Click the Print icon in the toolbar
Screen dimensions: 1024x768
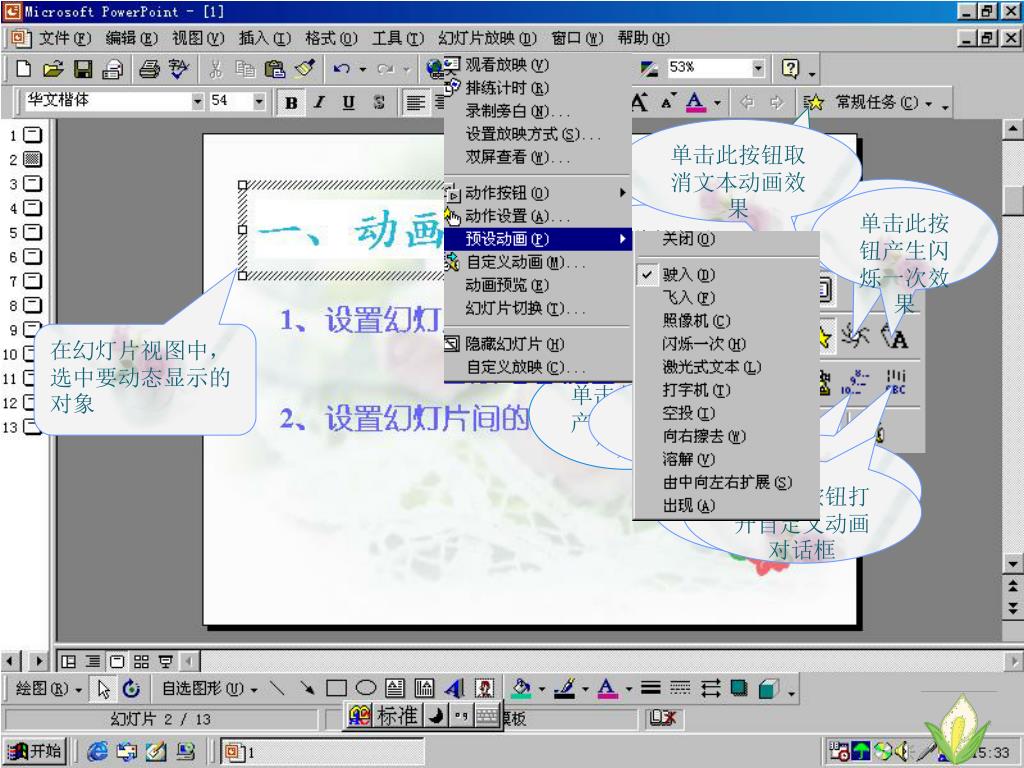click(149, 69)
